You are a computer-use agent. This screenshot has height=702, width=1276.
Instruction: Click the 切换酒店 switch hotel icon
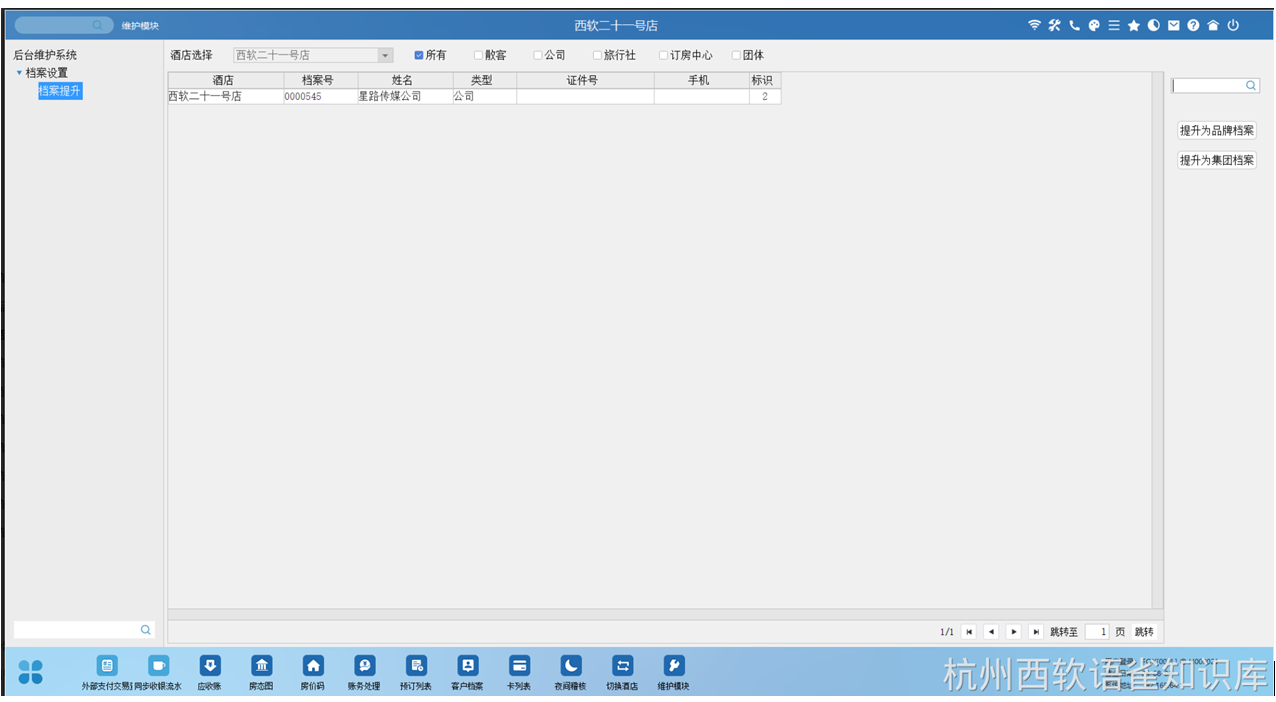(x=622, y=666)
